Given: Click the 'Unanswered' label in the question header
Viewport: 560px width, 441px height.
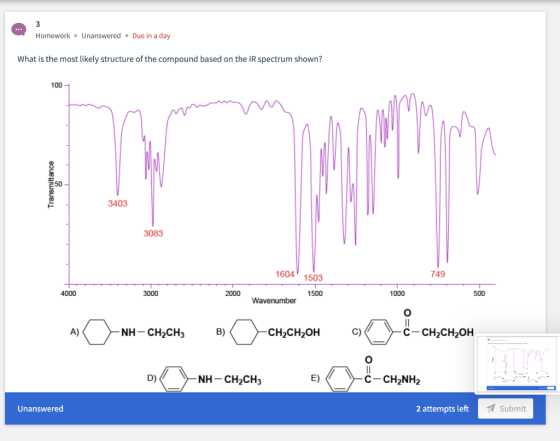Looking at the screenshot, I should click(x=101, y=36).
